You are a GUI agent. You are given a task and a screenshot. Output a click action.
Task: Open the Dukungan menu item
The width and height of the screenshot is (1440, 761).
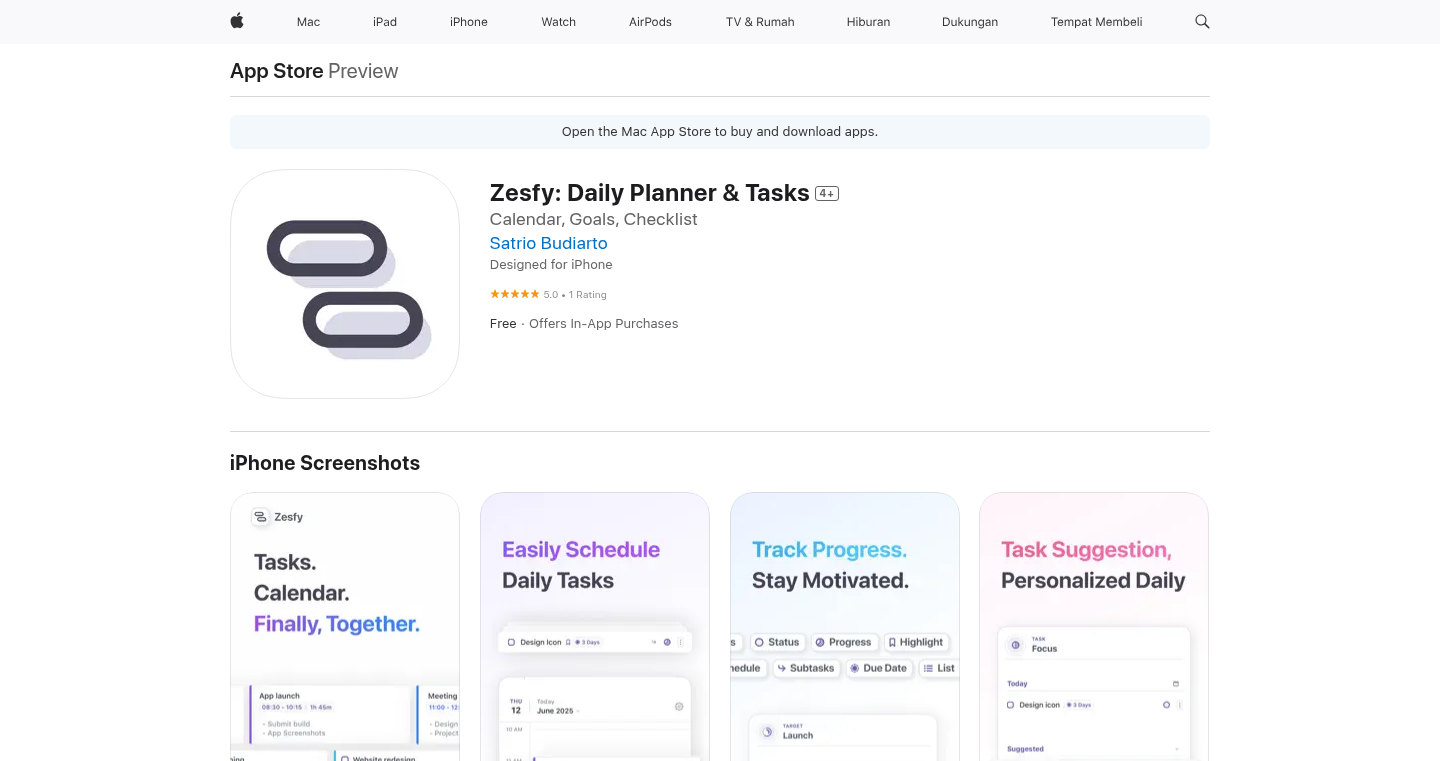tap(970, 22)
